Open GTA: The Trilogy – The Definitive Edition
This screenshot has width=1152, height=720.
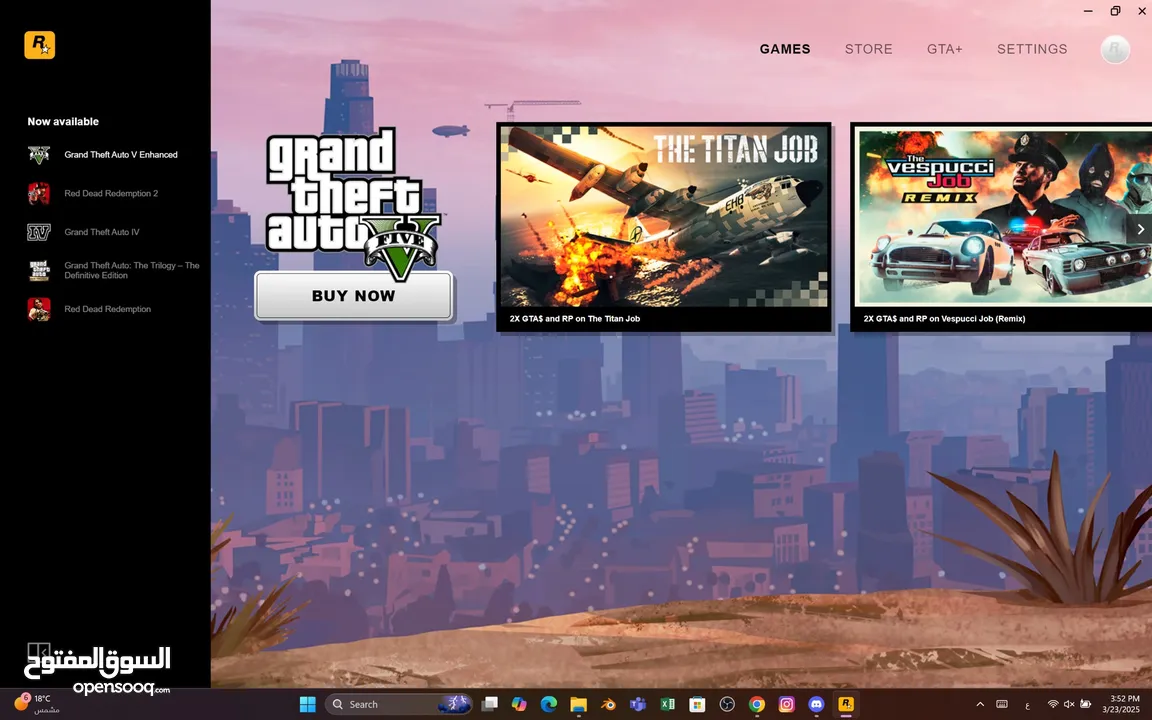[x=132, y=270]
